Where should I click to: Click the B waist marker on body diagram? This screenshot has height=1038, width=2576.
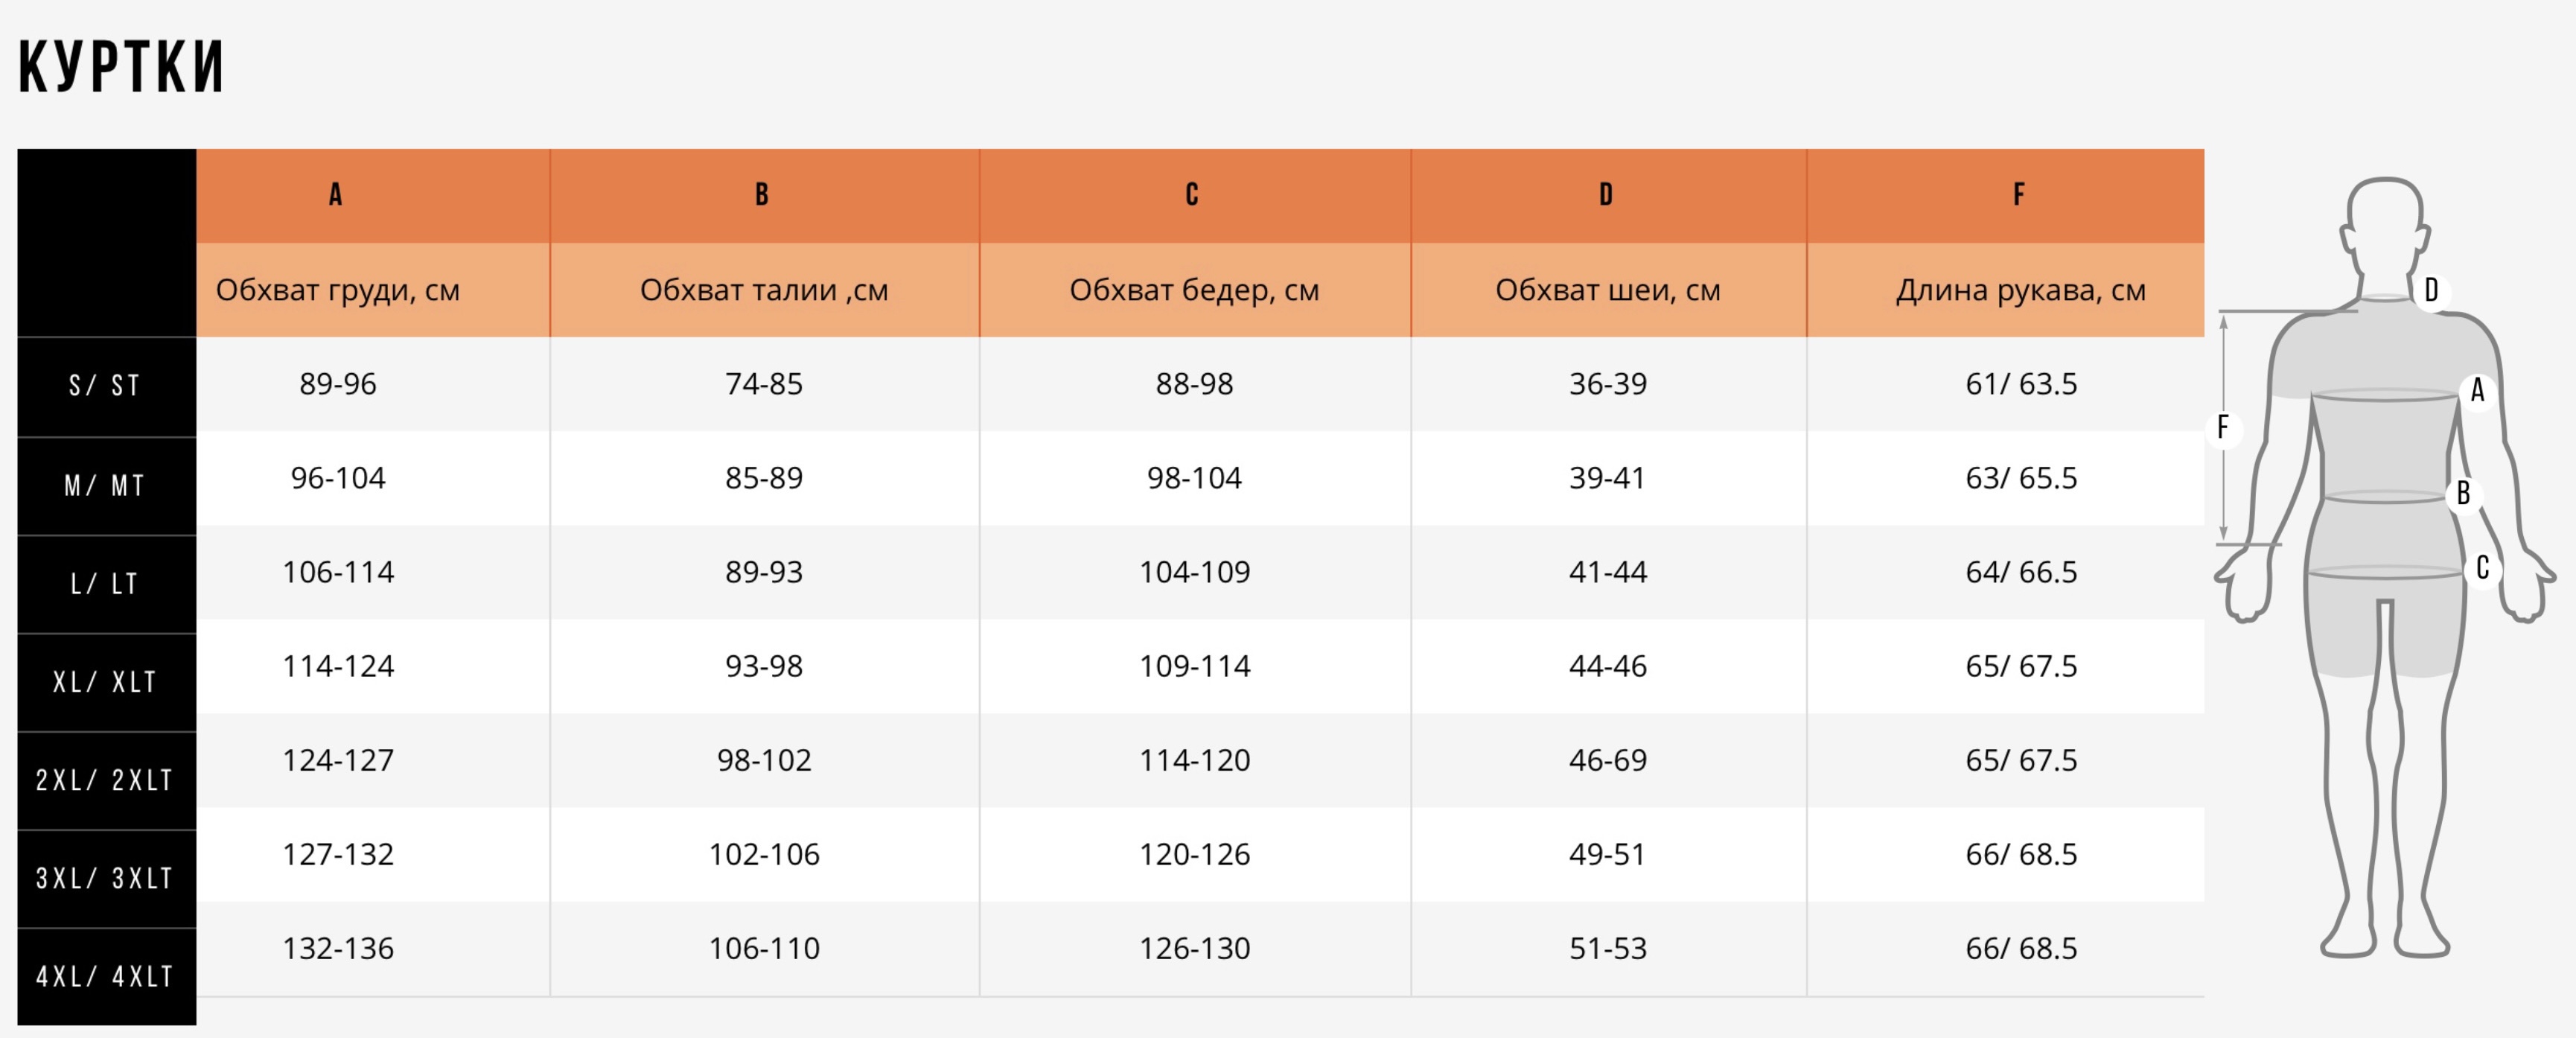click(2463, 493)
